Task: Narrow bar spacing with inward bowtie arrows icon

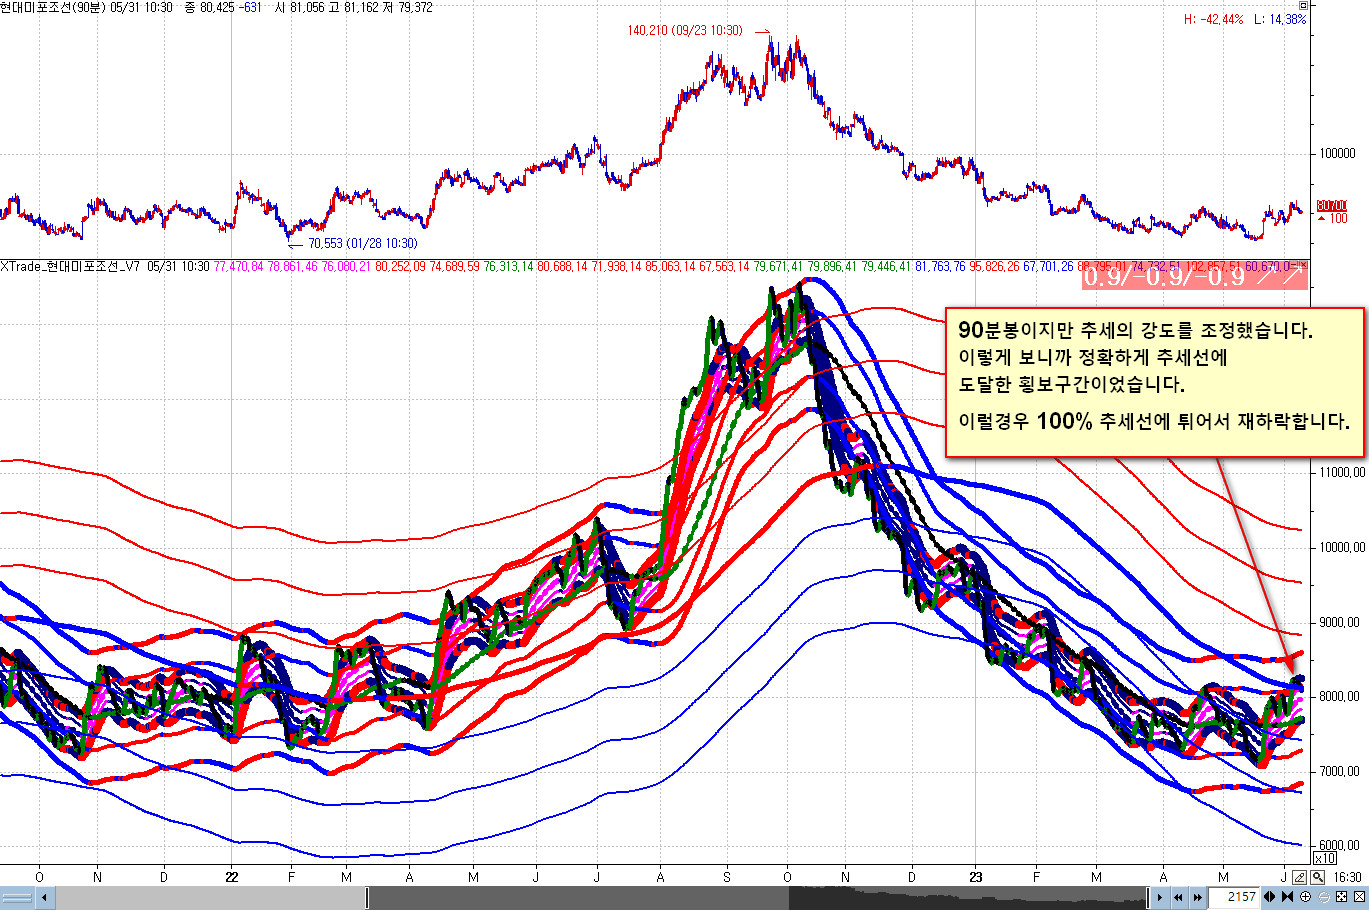Action: tap(1287, 897)
